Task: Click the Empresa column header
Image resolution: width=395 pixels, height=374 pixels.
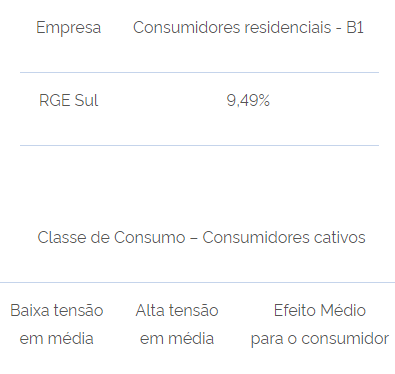Action: click(x=68, y=27)
